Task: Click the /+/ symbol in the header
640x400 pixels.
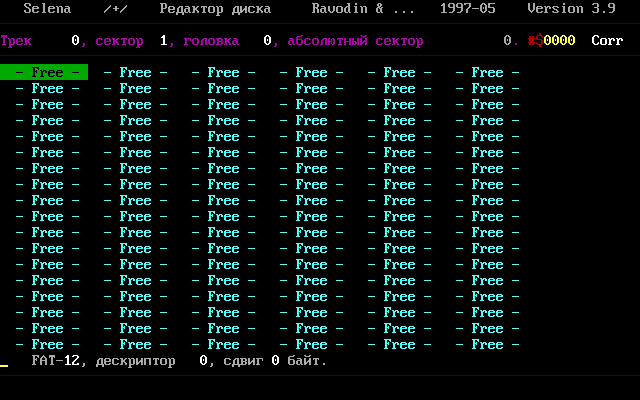Action: (115, 8)
